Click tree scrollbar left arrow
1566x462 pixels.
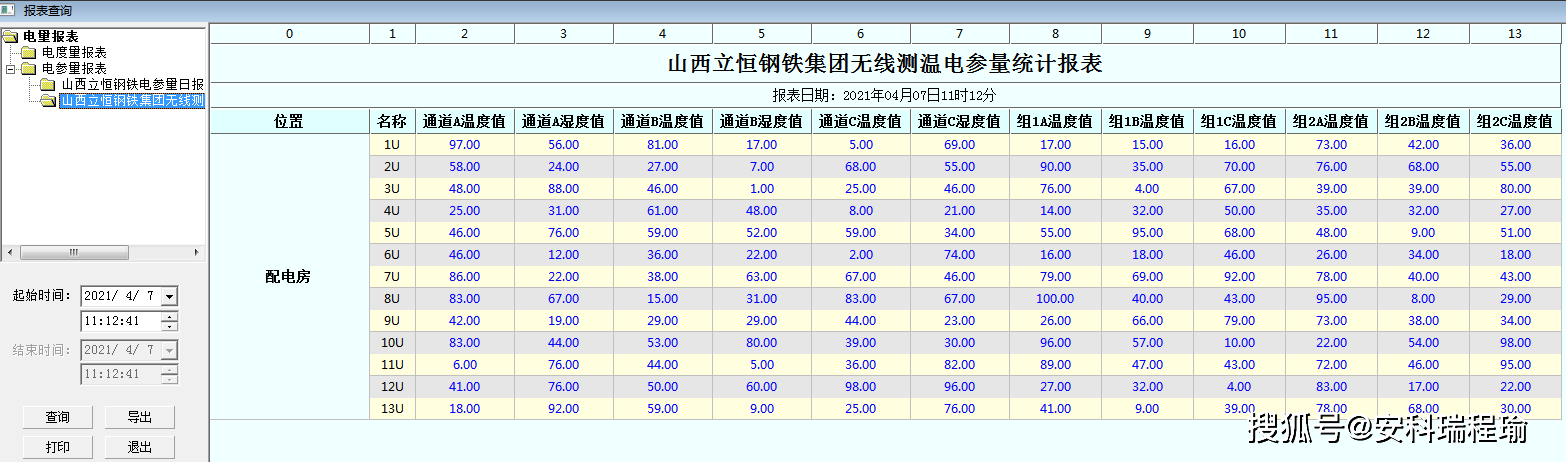[9, 253]
